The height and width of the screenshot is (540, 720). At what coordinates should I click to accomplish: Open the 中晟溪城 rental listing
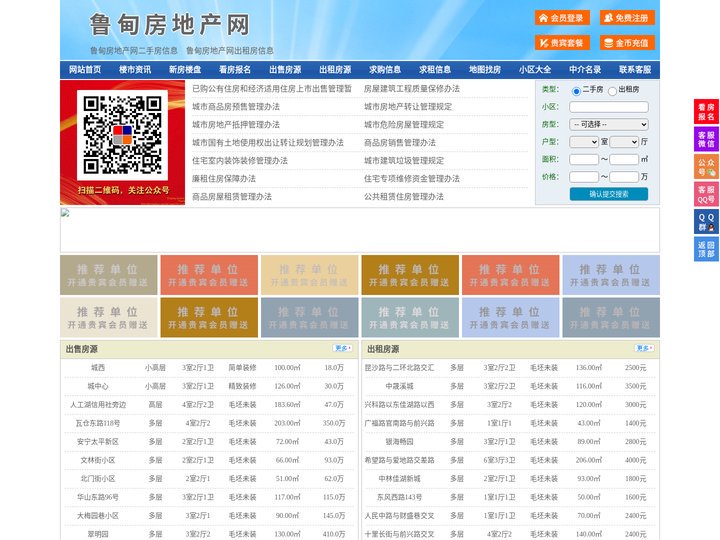tap(399, 386)
